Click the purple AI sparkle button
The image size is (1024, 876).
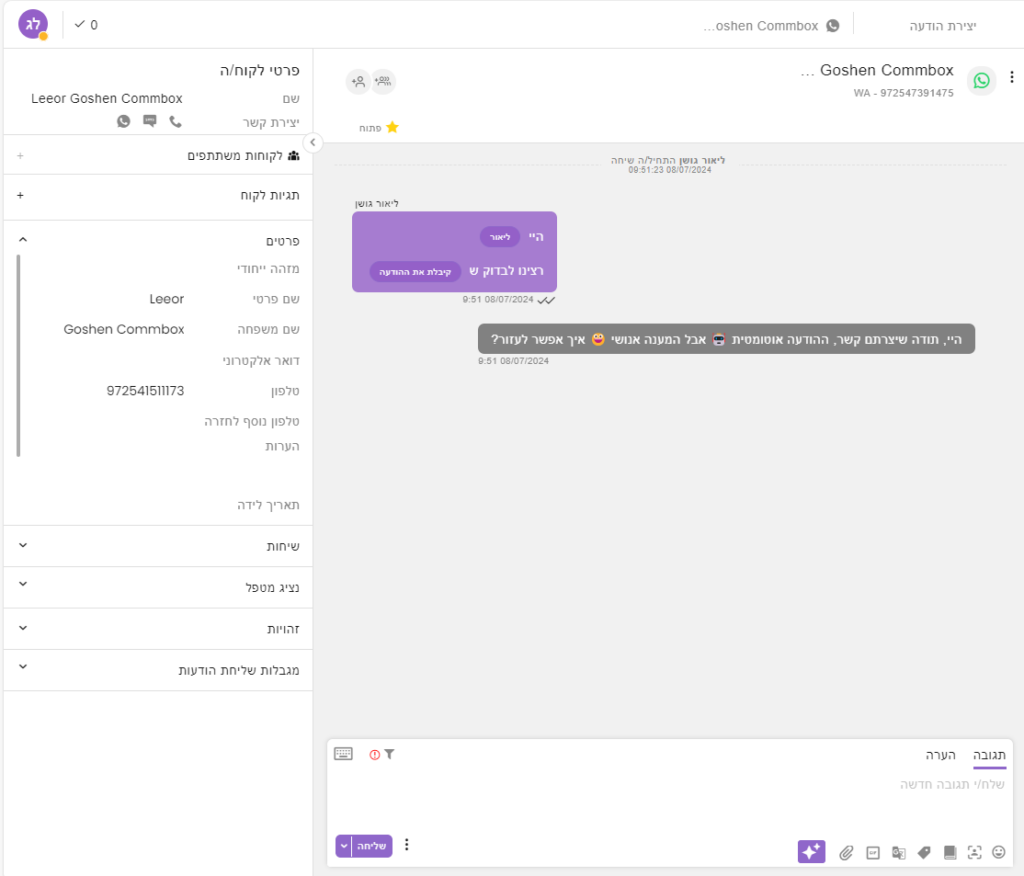811,851
